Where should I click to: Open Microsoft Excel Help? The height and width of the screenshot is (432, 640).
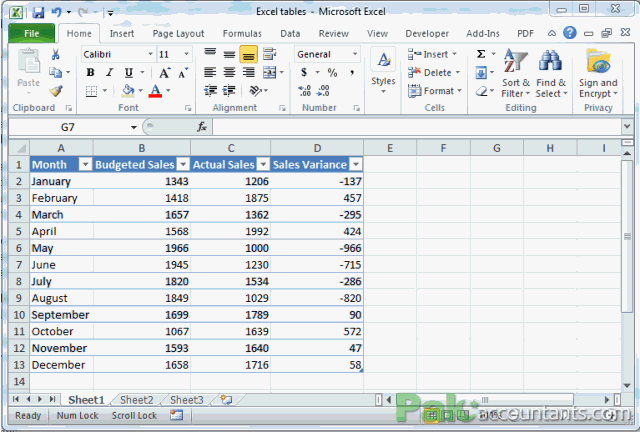[x=569, y=33]
